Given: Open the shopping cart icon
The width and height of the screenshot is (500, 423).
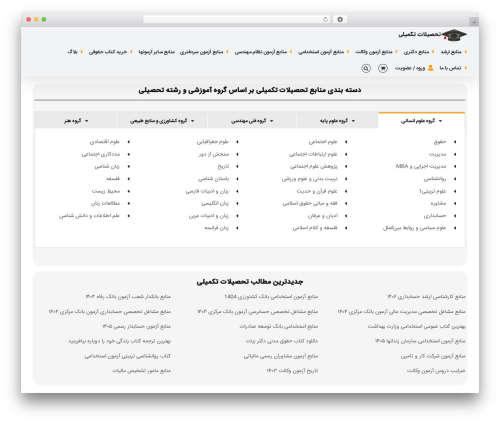Looking at the screenshot, I should tap(383, 68).
